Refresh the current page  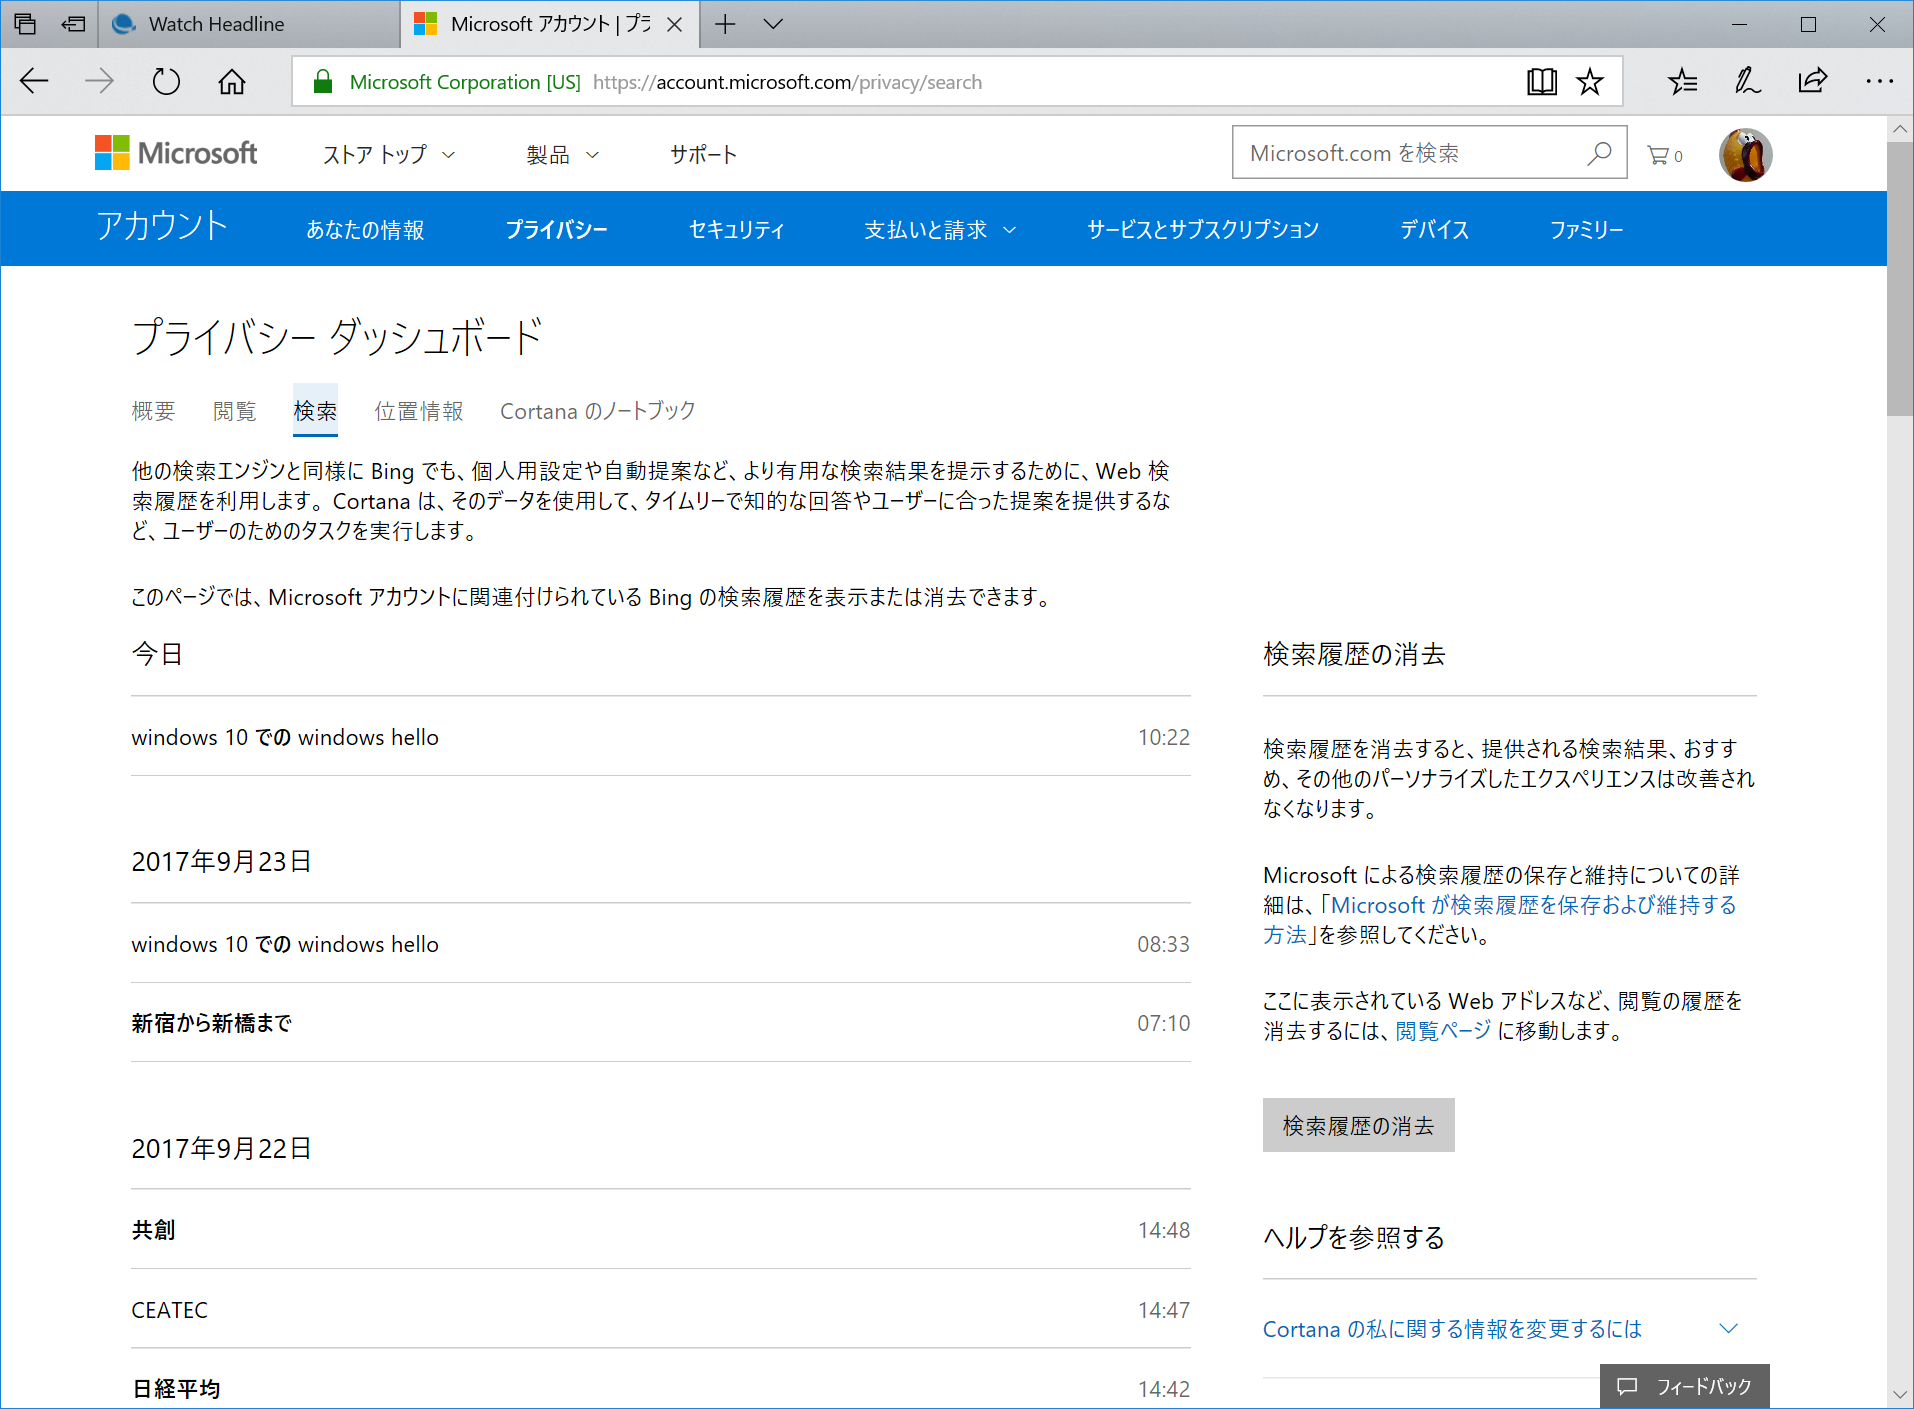165,81
